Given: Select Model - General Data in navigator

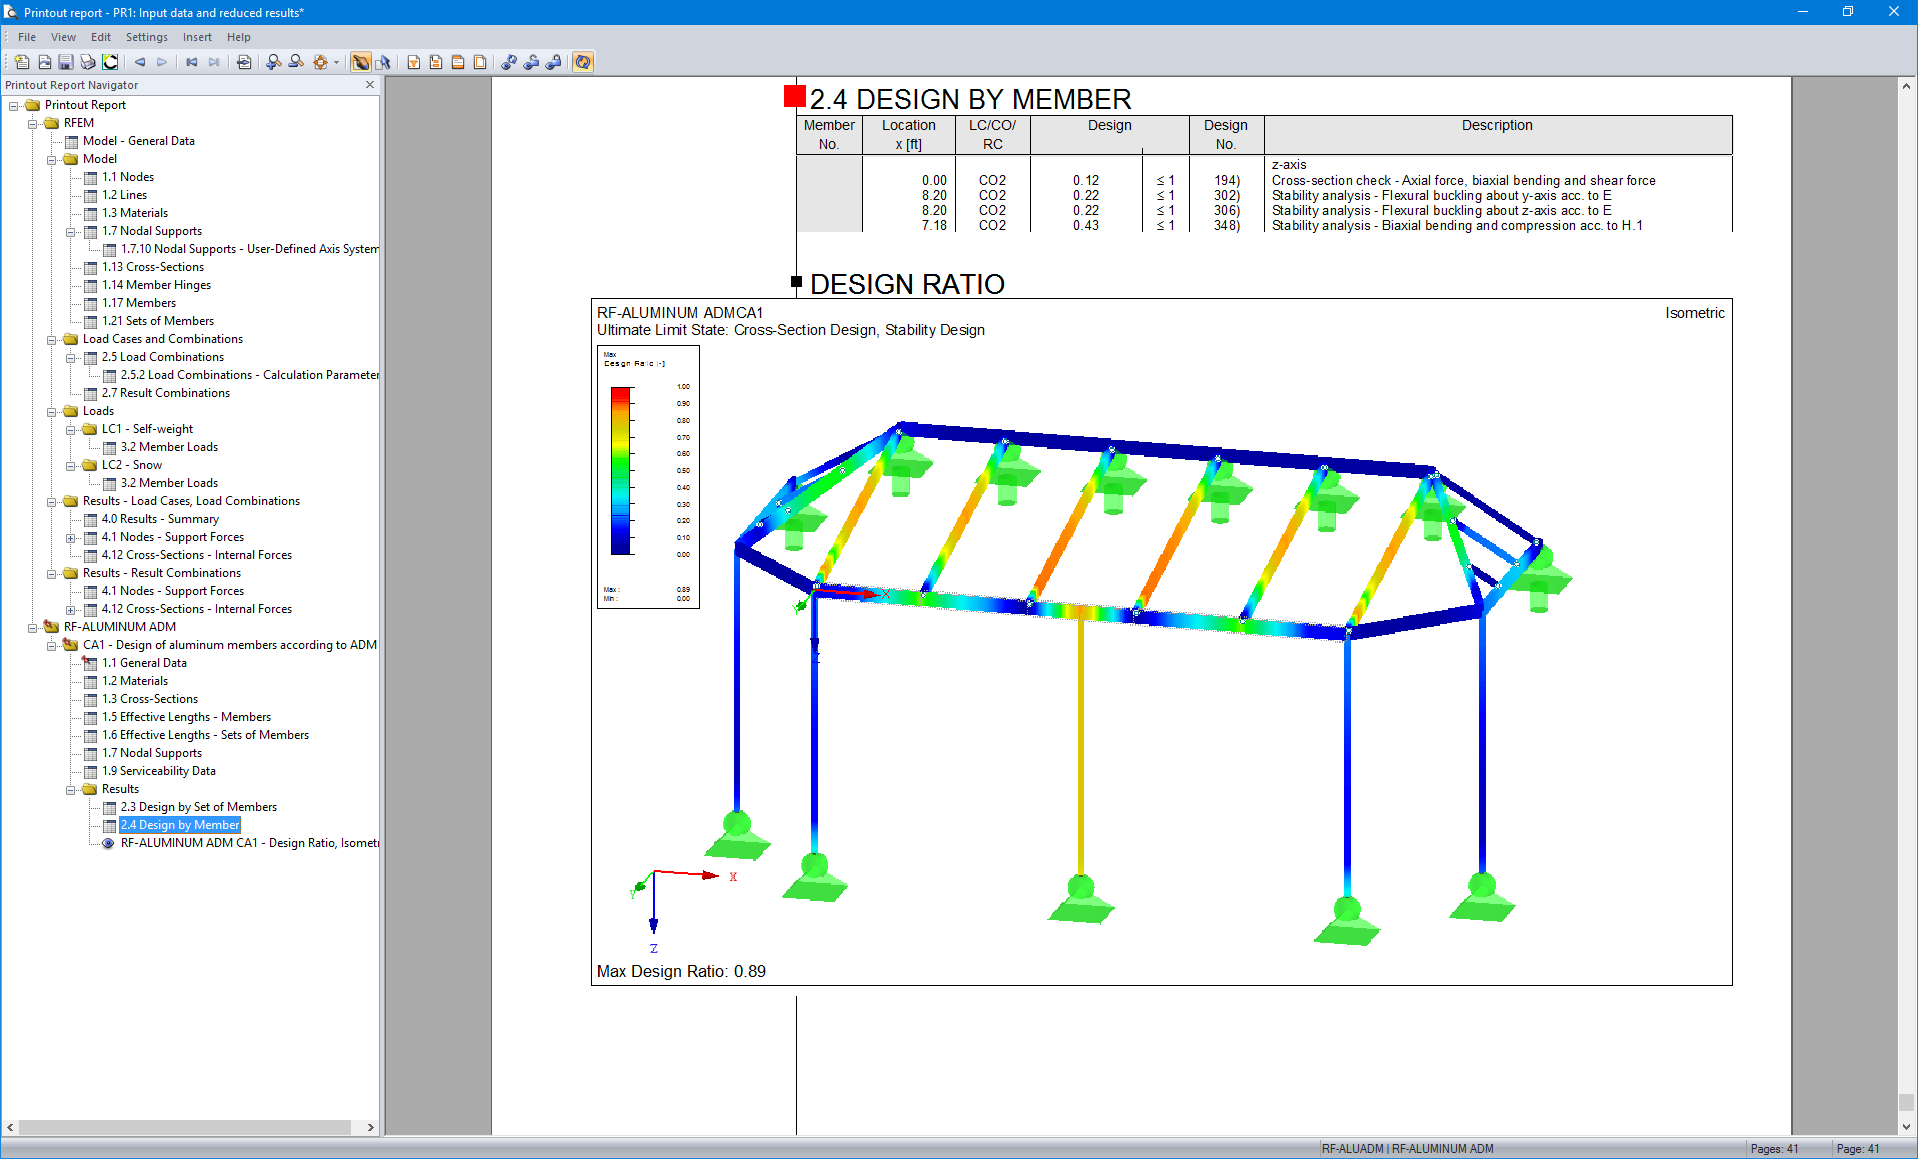Looking at the screenshot, I should (x=139, y=141).
